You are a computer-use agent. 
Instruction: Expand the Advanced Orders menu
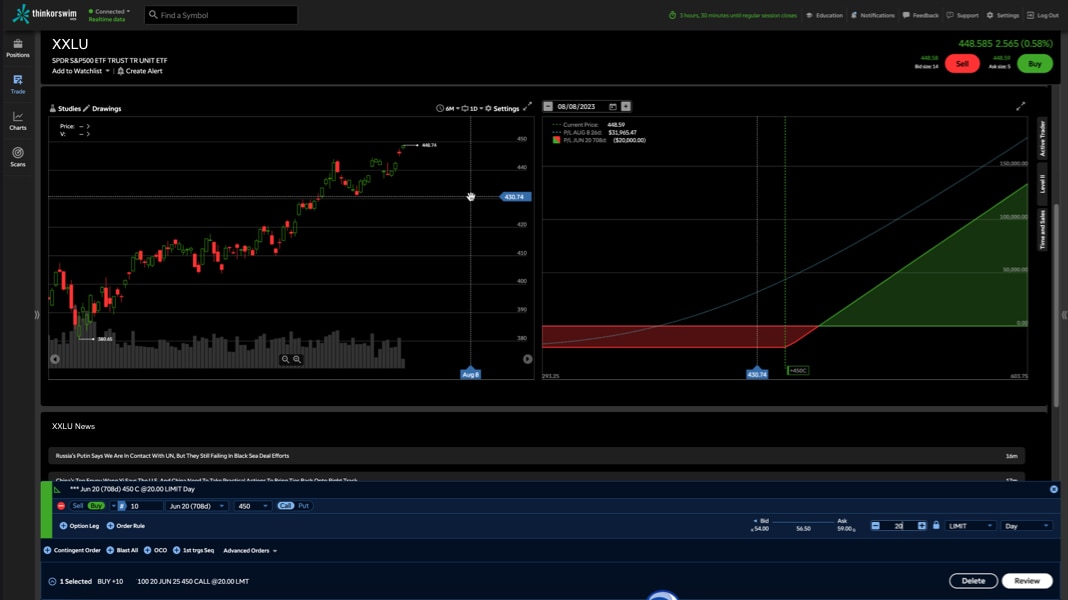(x=245, y=549)
